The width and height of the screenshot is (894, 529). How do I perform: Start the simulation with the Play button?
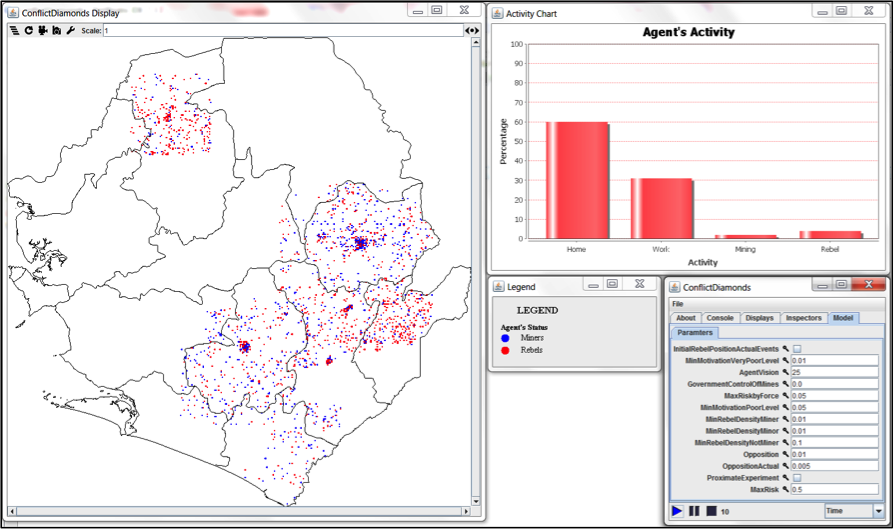pos(677,511)
